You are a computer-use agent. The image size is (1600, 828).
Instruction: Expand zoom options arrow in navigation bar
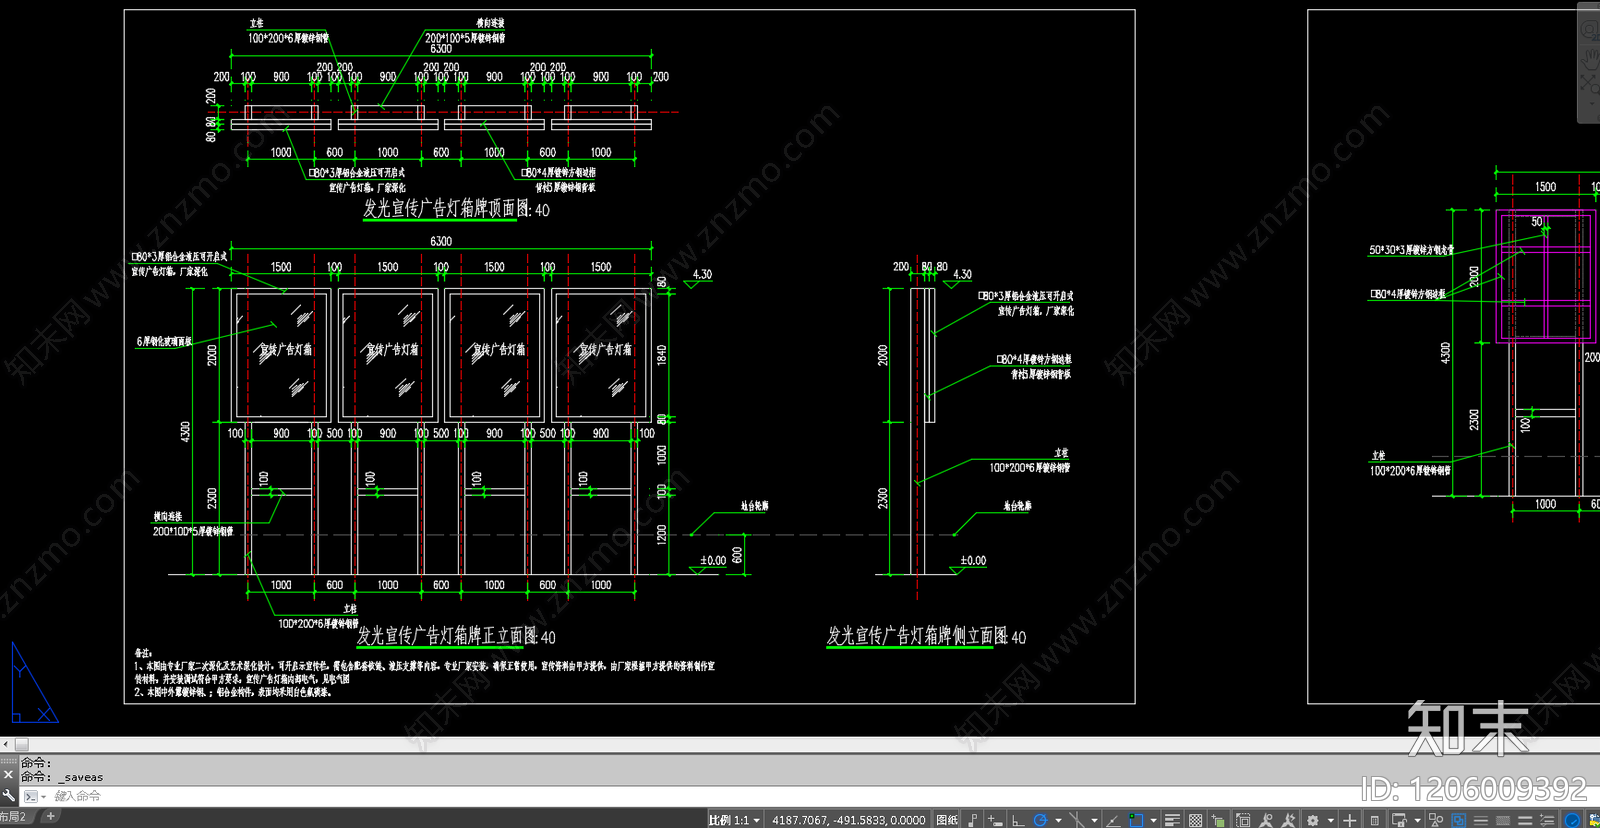[x=1590, y=103]
